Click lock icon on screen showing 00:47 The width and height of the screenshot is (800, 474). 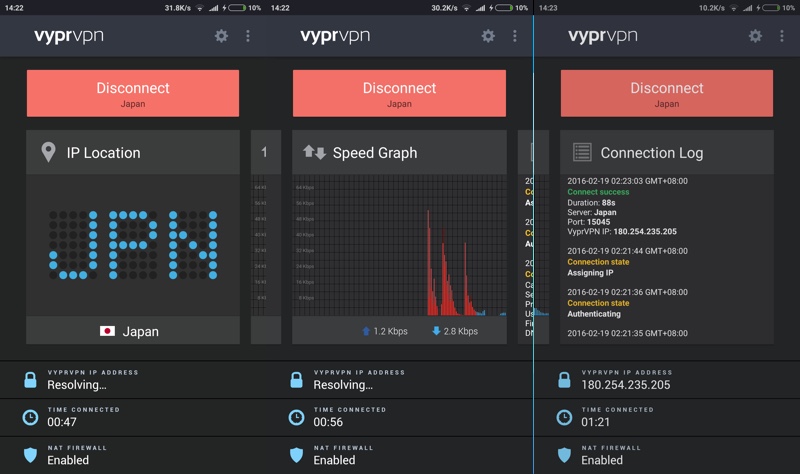31,380
